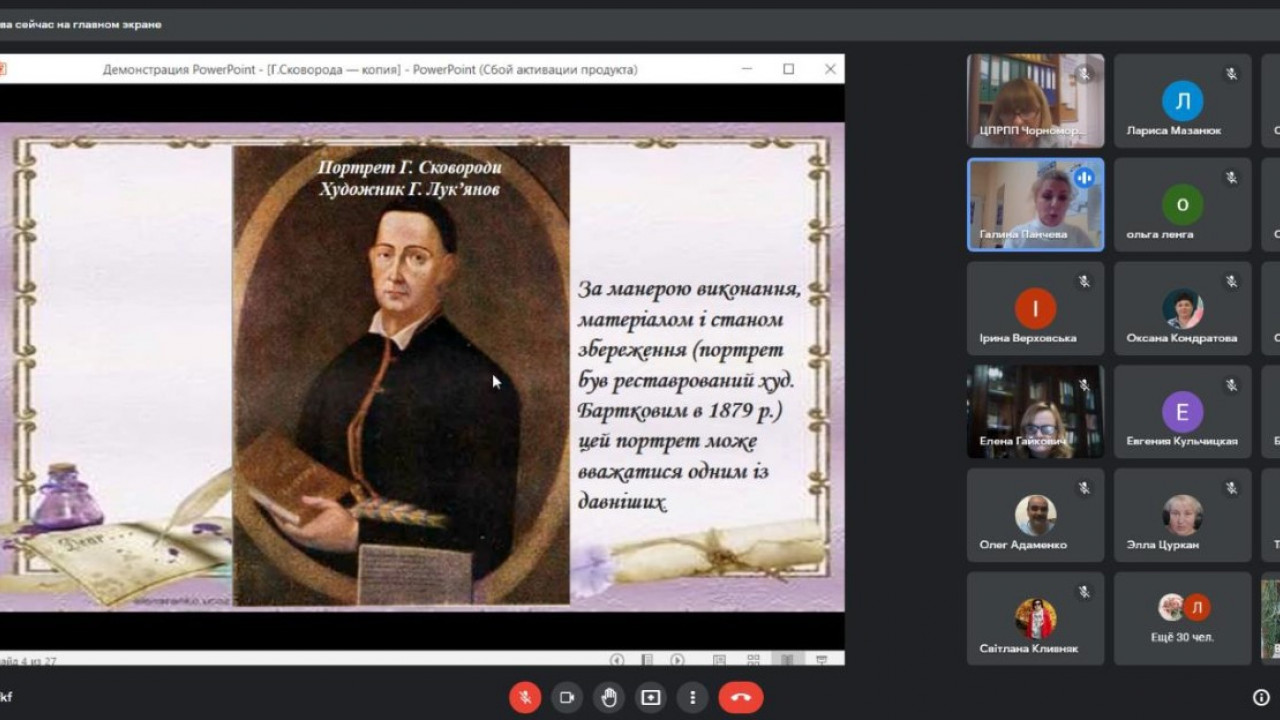The width and height of the screenshot is (1280, 720).
Task: Show the 'Ещё 30 чел.' participants tile
Action: (x=1182, y=618)
